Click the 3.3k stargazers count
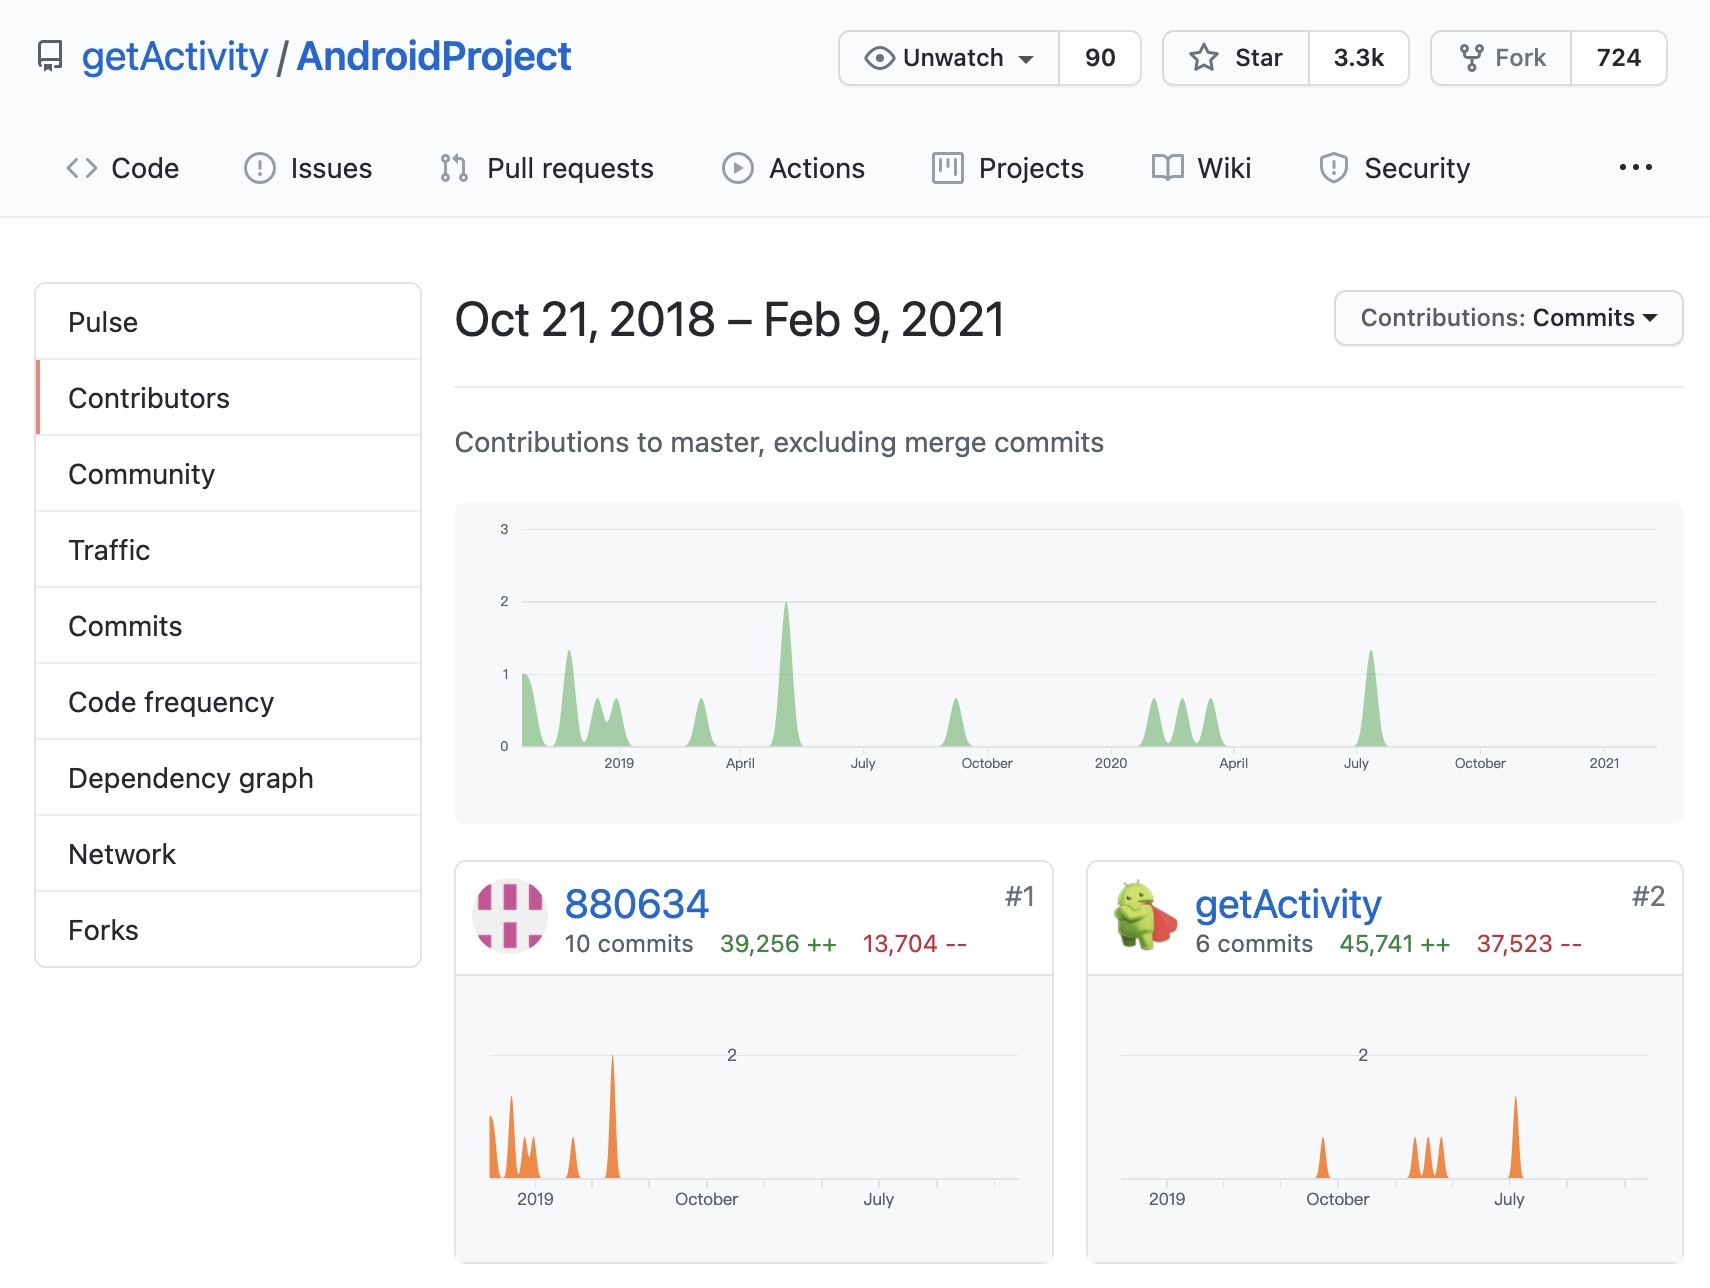The width and height of the screenshot is (1710, 1288). [1358, 58]
